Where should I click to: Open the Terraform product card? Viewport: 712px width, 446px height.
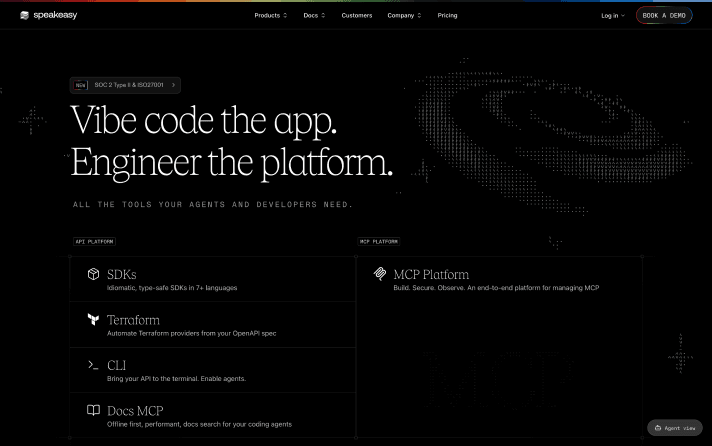(213, 325)
